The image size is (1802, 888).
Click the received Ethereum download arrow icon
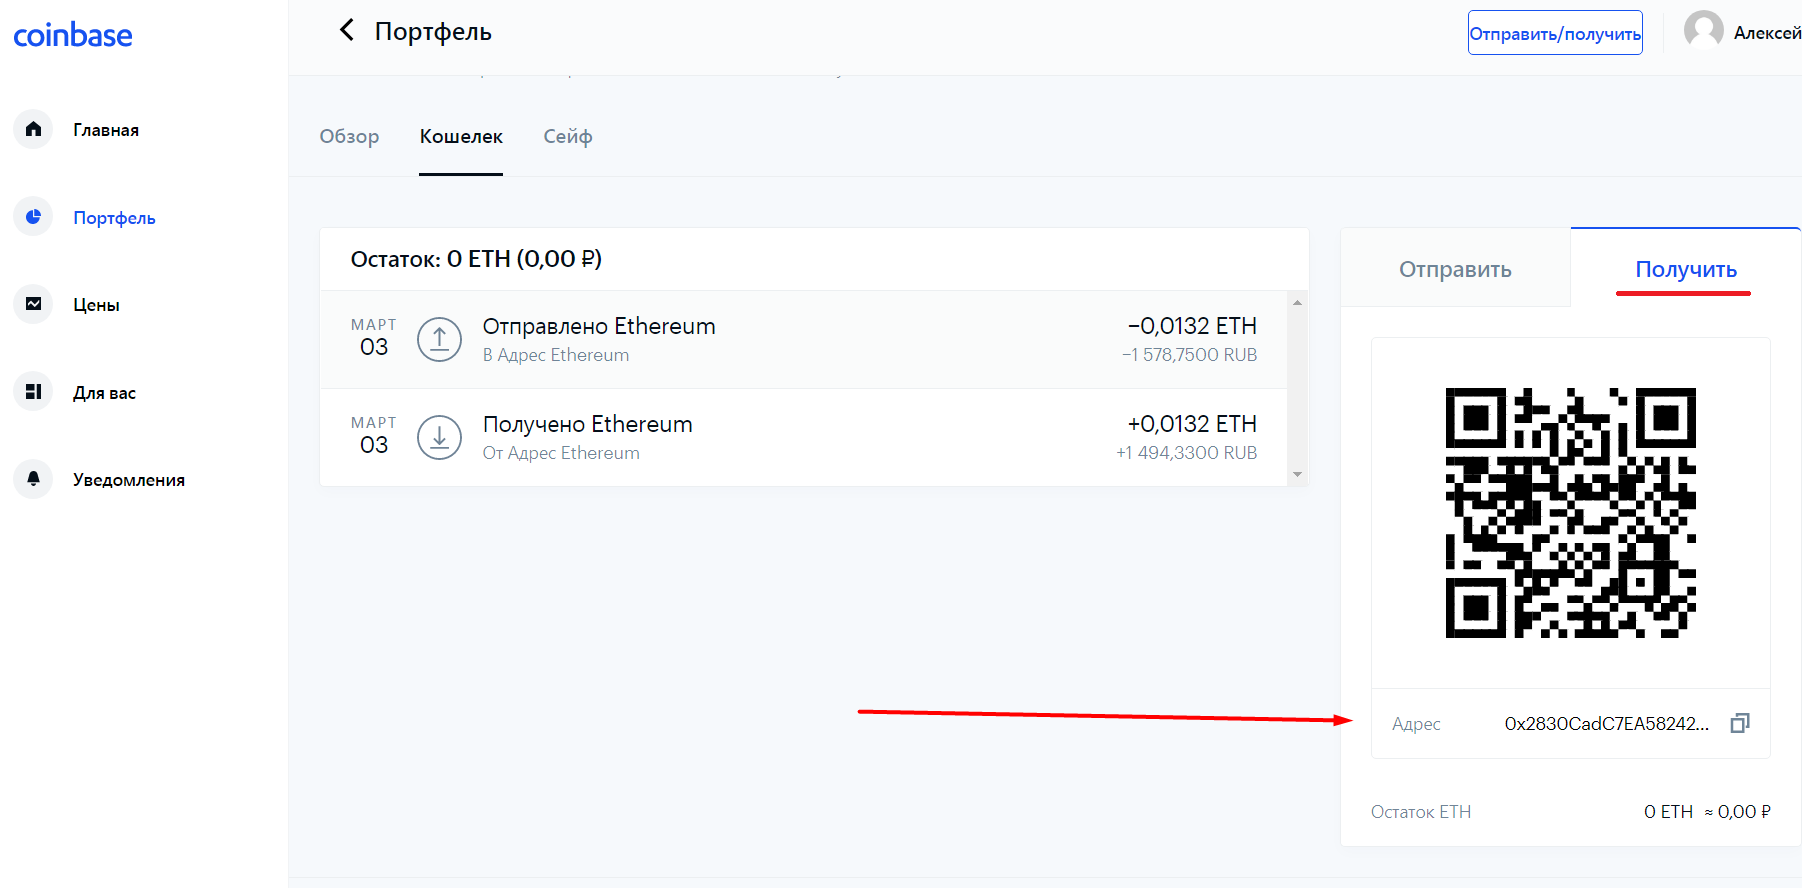pyautogui.click(x=439, y=438)
